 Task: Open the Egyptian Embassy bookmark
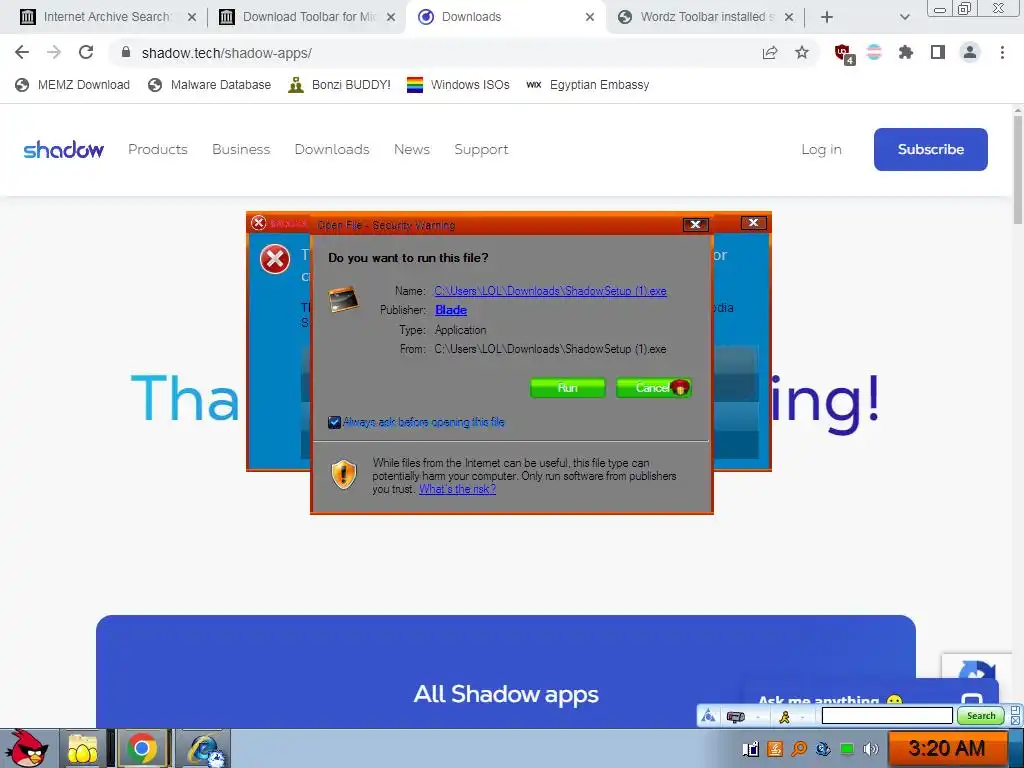(588, 85)
